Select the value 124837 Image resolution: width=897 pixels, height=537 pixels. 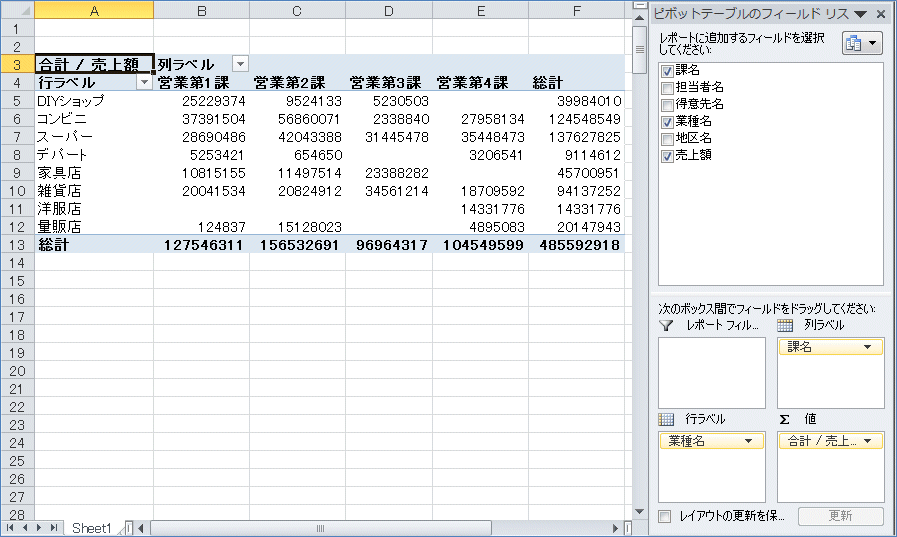click(201, 226)
